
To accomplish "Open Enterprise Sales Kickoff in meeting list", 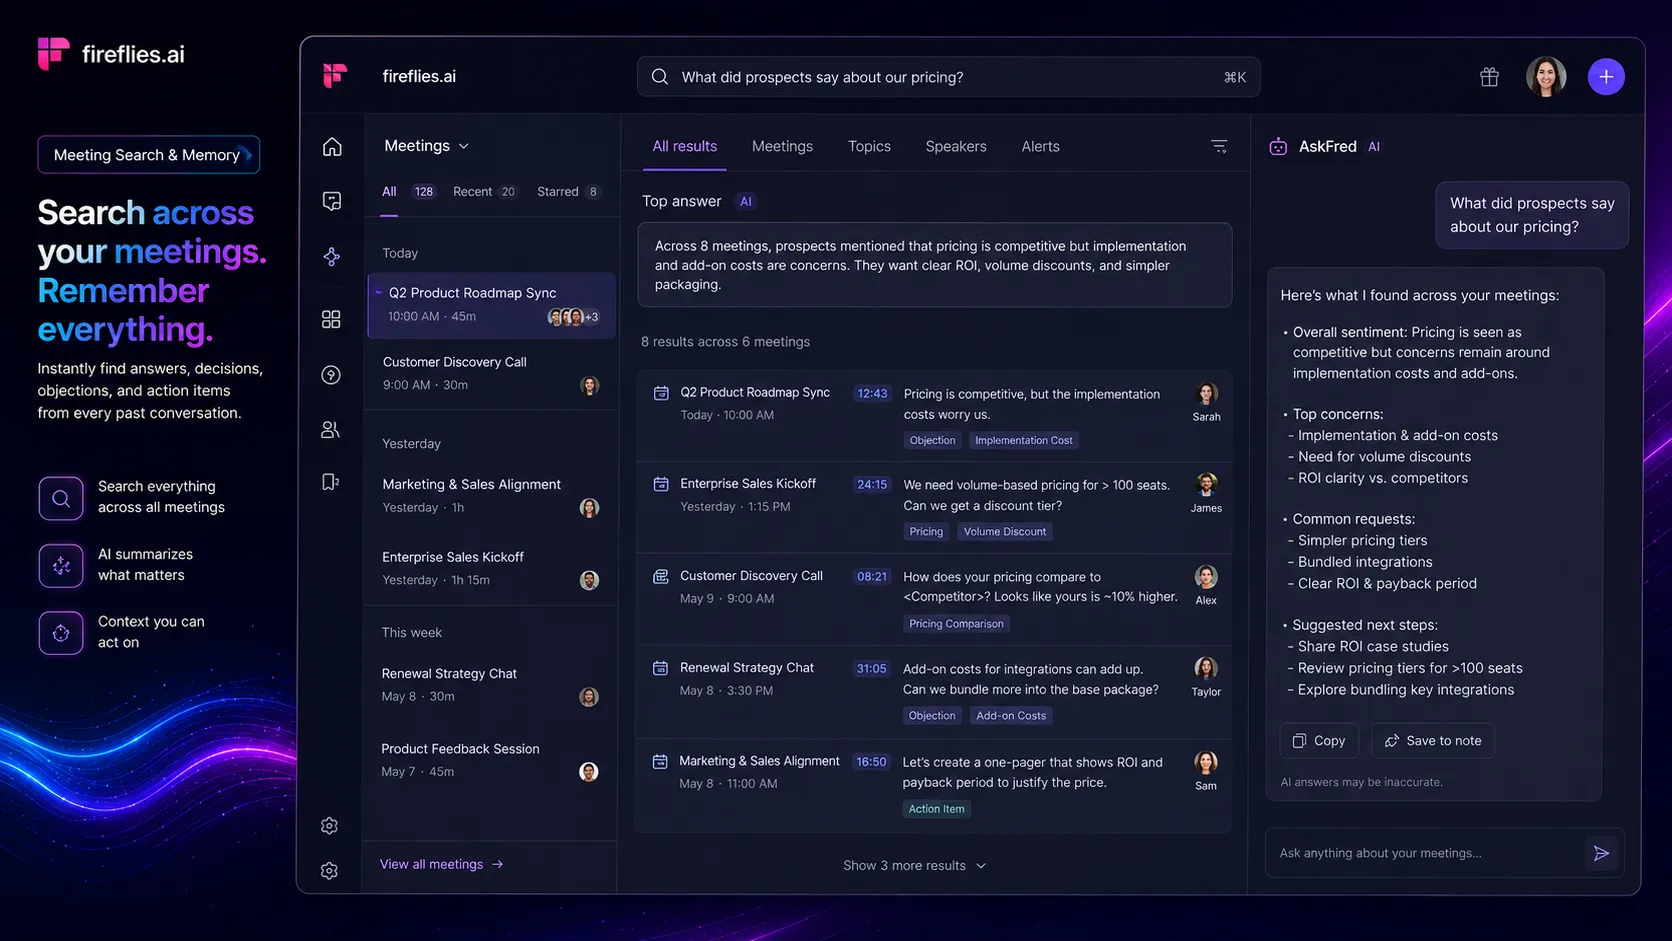I will click(490, 568).
